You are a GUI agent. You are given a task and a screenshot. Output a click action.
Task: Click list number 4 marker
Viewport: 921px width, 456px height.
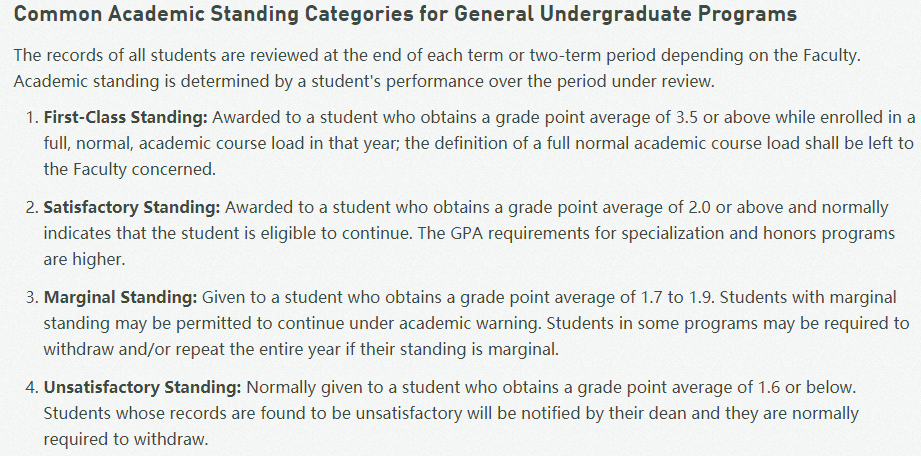(x=30, y=387)
